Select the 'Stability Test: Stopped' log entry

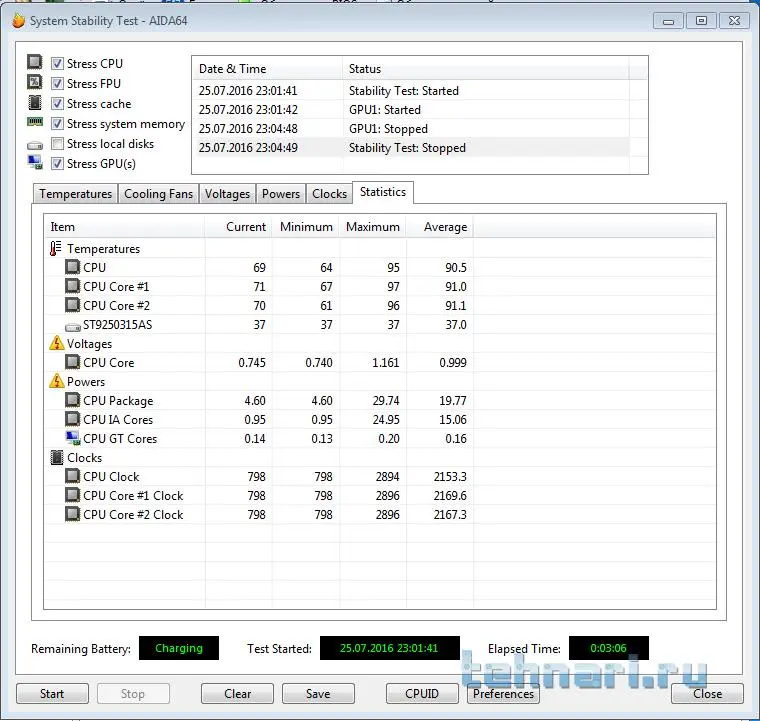(x=411, y=147)
